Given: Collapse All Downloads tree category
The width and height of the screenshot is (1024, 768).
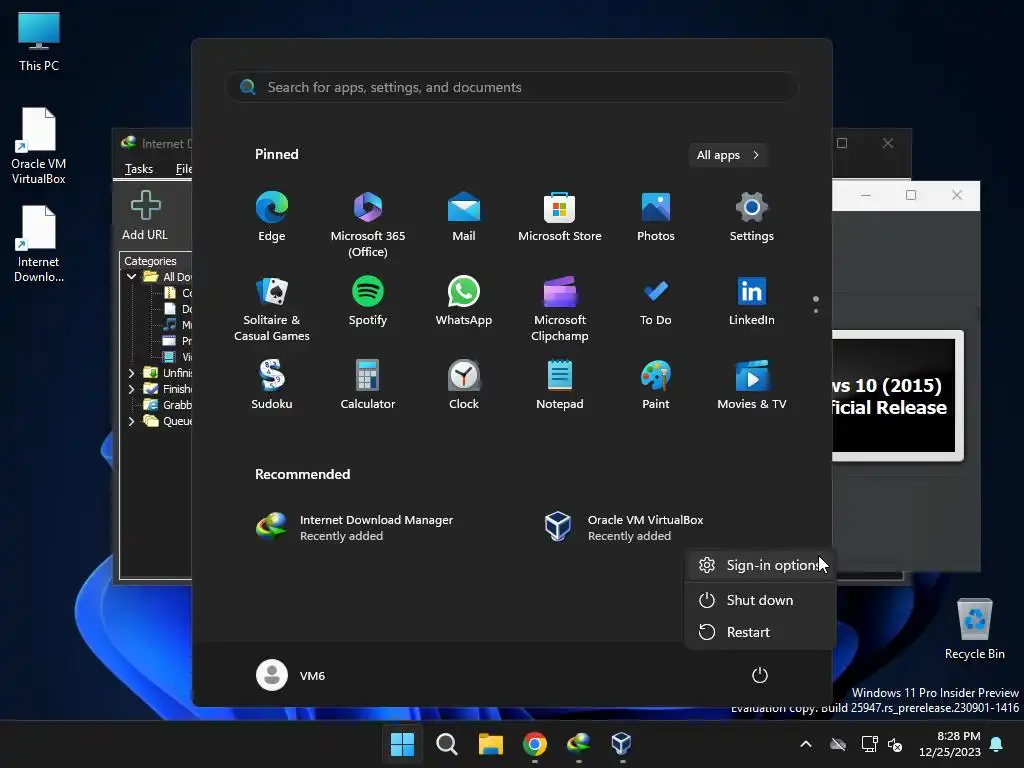Looking at the screenshot, I should coord(131,277).
